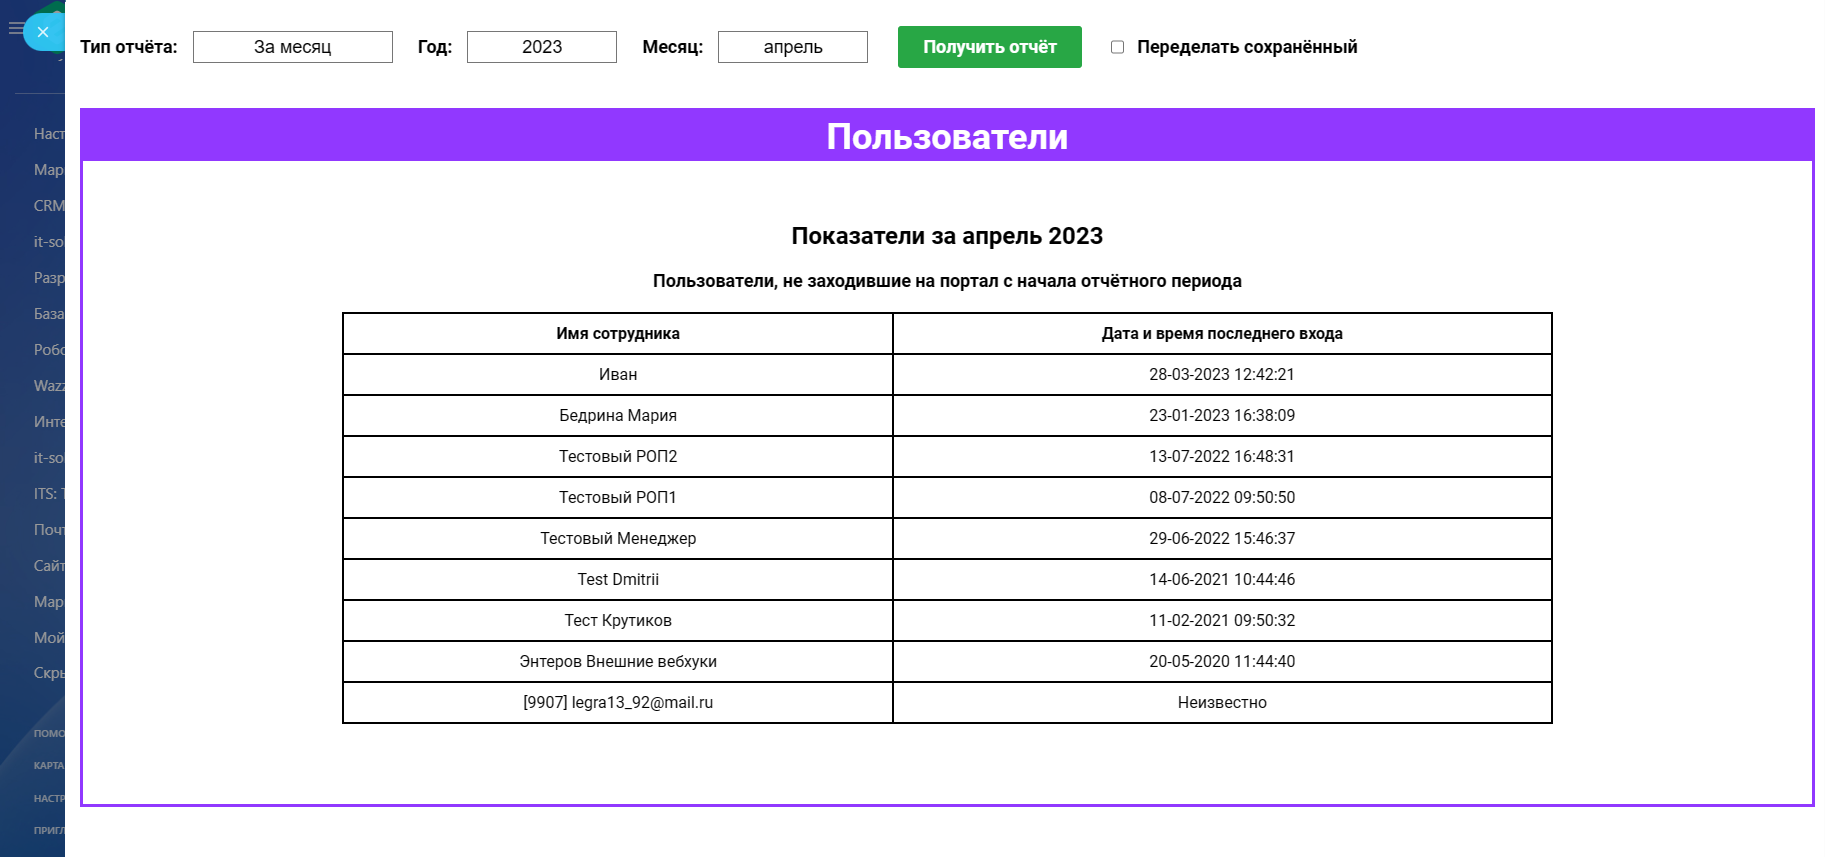
Task: Click the date '28-03-2023 12:42:21'
Action: click(1222, 375)
